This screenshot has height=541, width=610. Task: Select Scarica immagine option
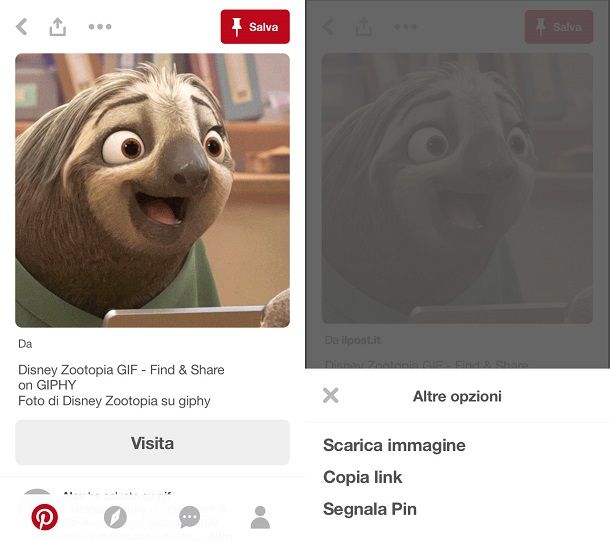(394, 445)
